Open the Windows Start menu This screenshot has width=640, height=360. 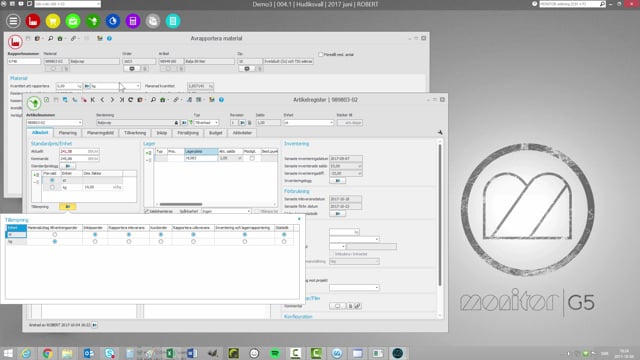click(8, 353)
